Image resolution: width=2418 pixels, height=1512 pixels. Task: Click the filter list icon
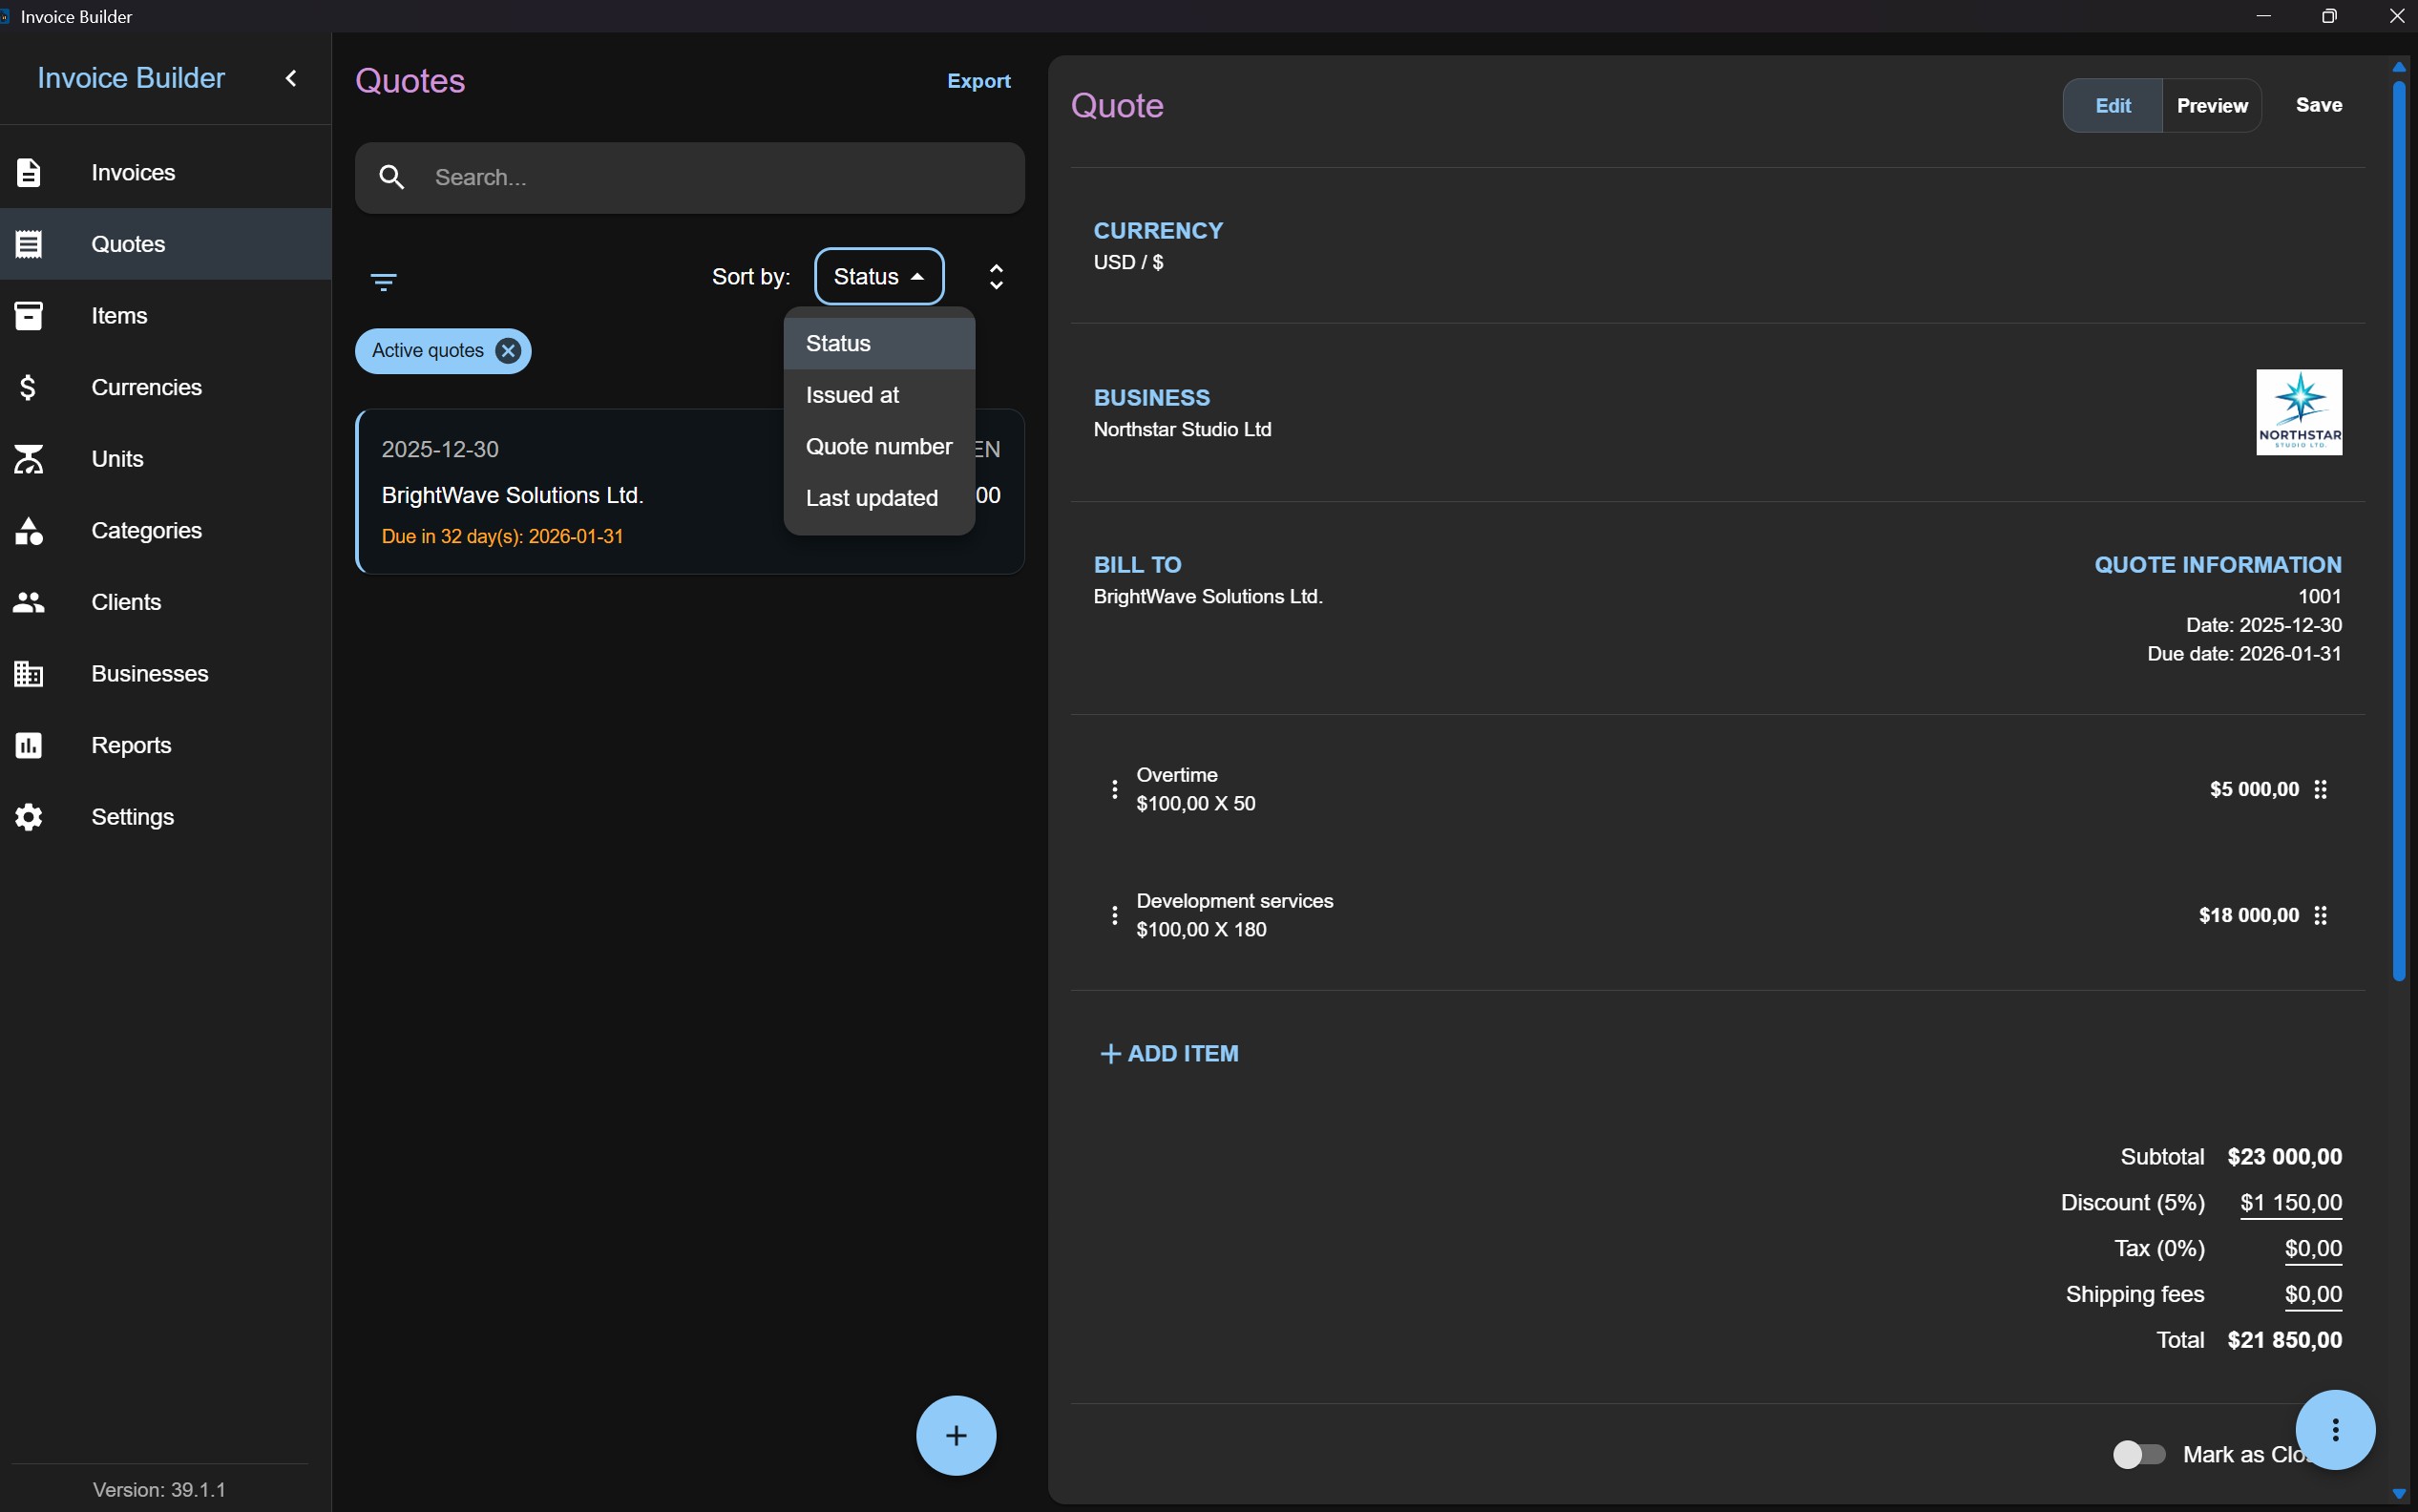[x=384, y=282]
